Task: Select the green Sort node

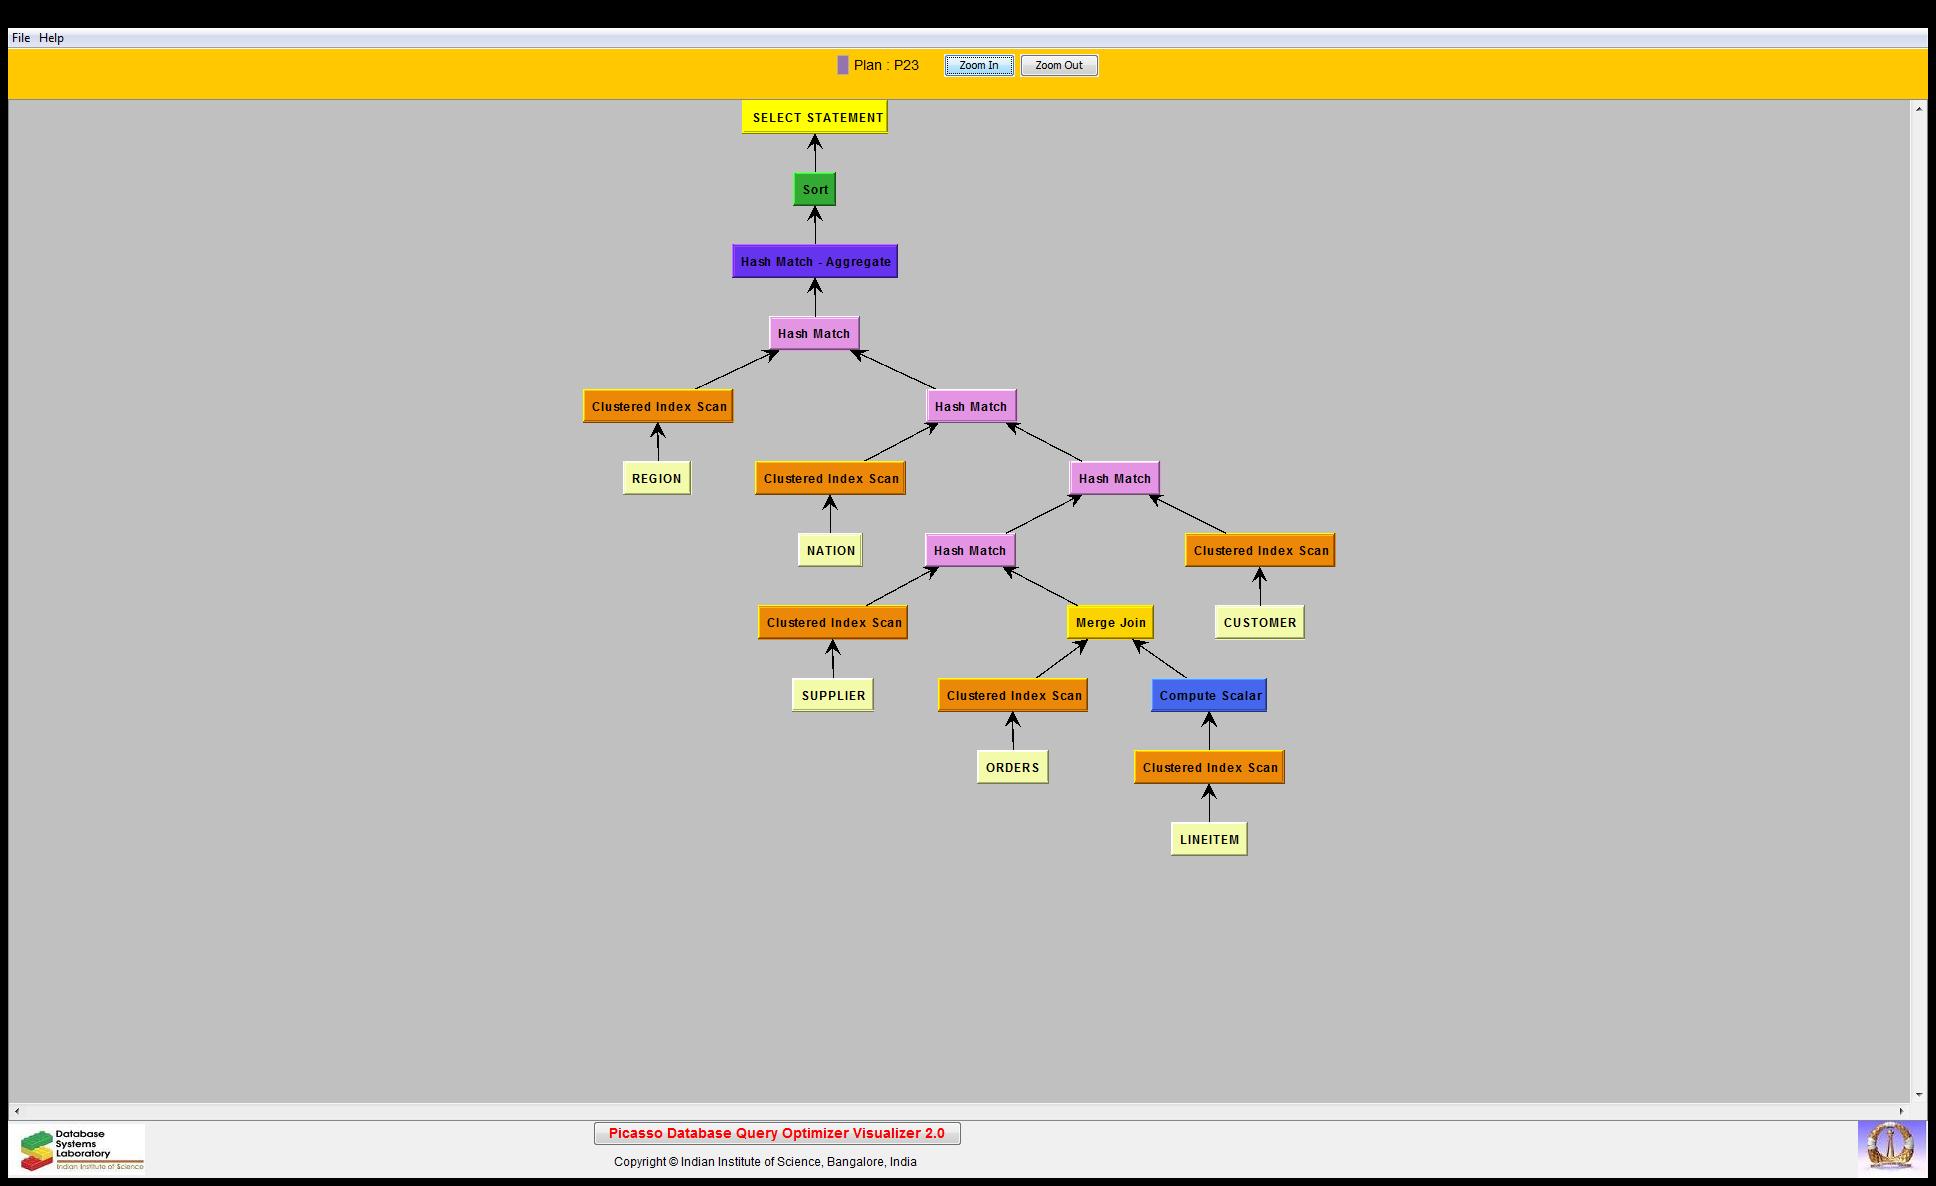Action: click(x=815, y=189)
